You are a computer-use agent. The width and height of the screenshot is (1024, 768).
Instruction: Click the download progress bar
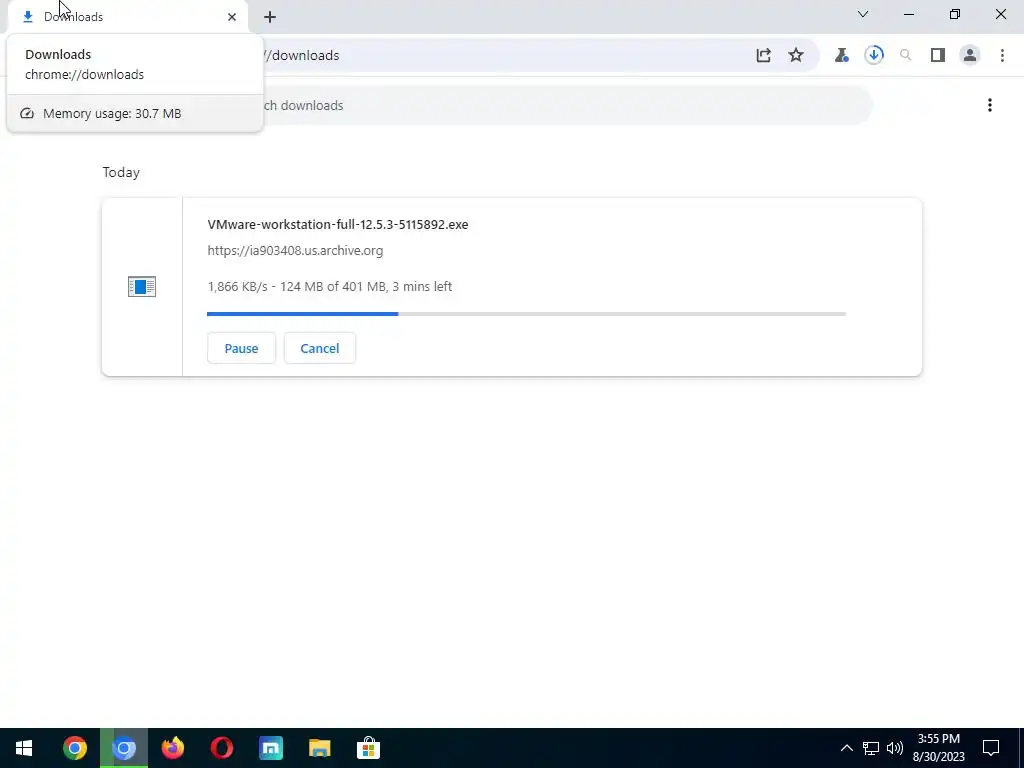point(526,314)
